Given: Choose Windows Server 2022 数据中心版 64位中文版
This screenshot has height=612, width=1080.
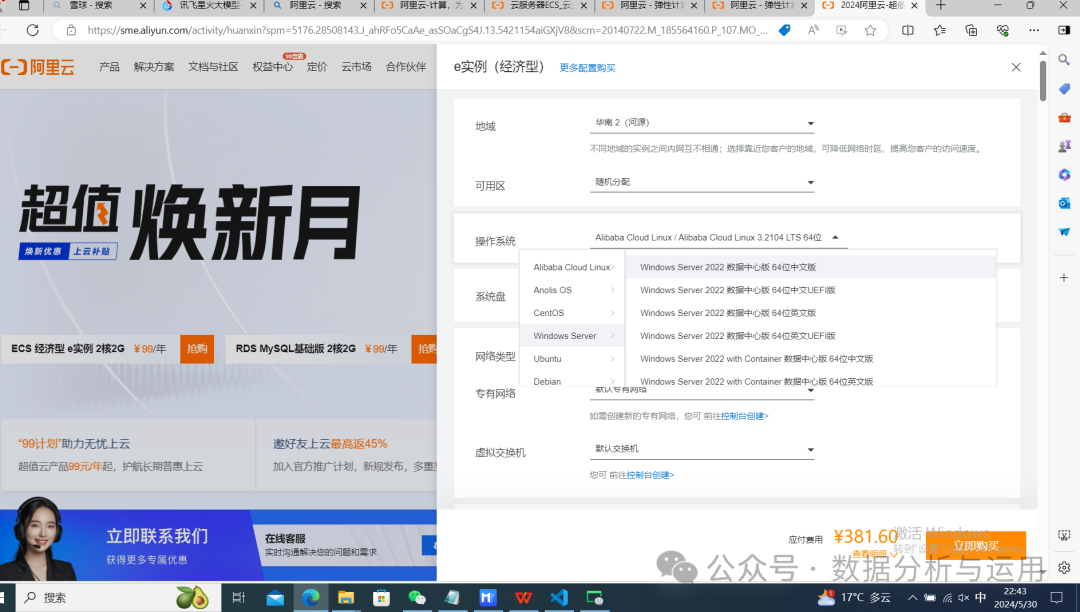Looking at the screenshot, I should (x=811, y=267).
